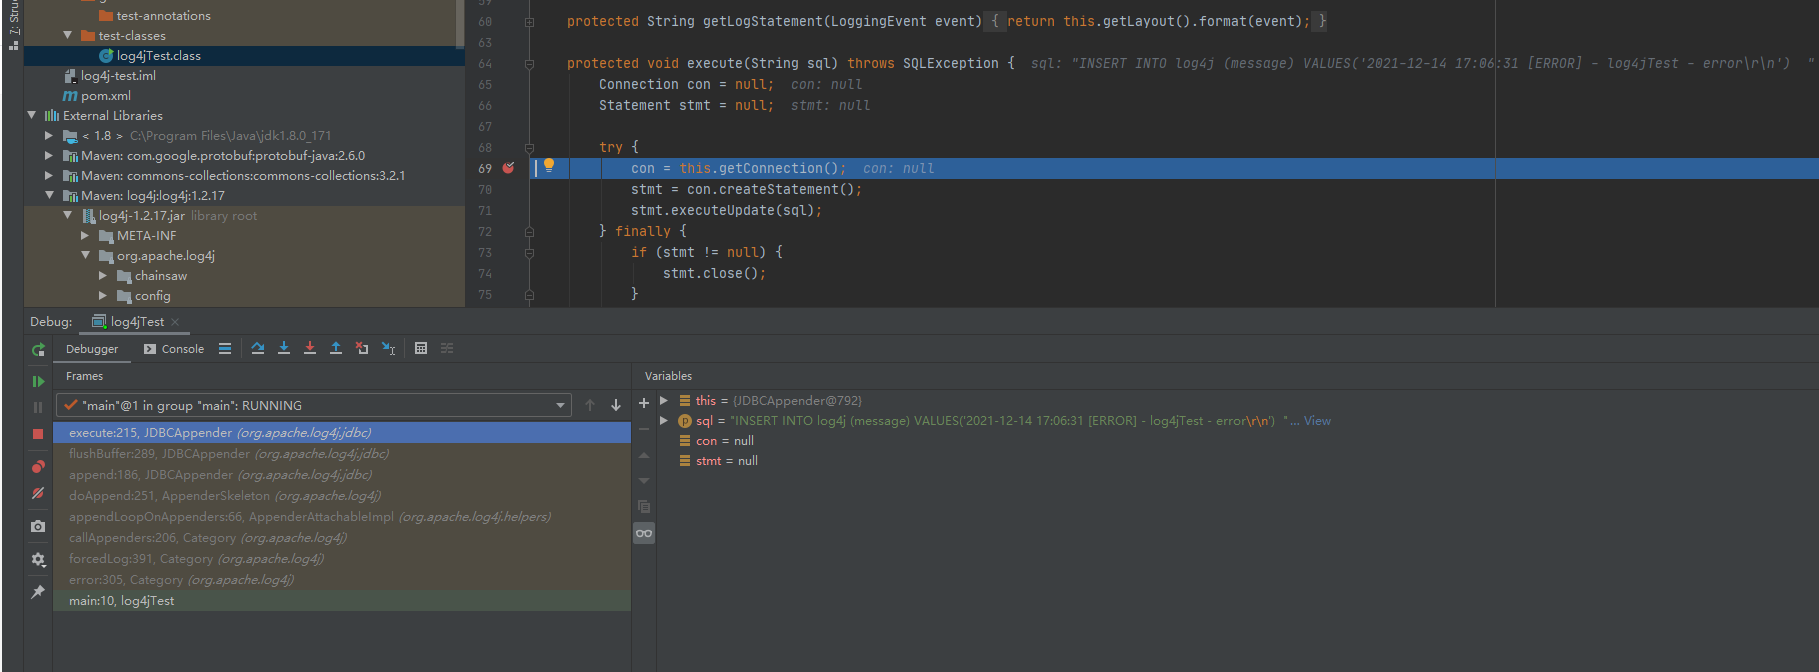The image size is (1819, 672).
Task: Select main:10, log4jTest frame
Action: [342, 601]
